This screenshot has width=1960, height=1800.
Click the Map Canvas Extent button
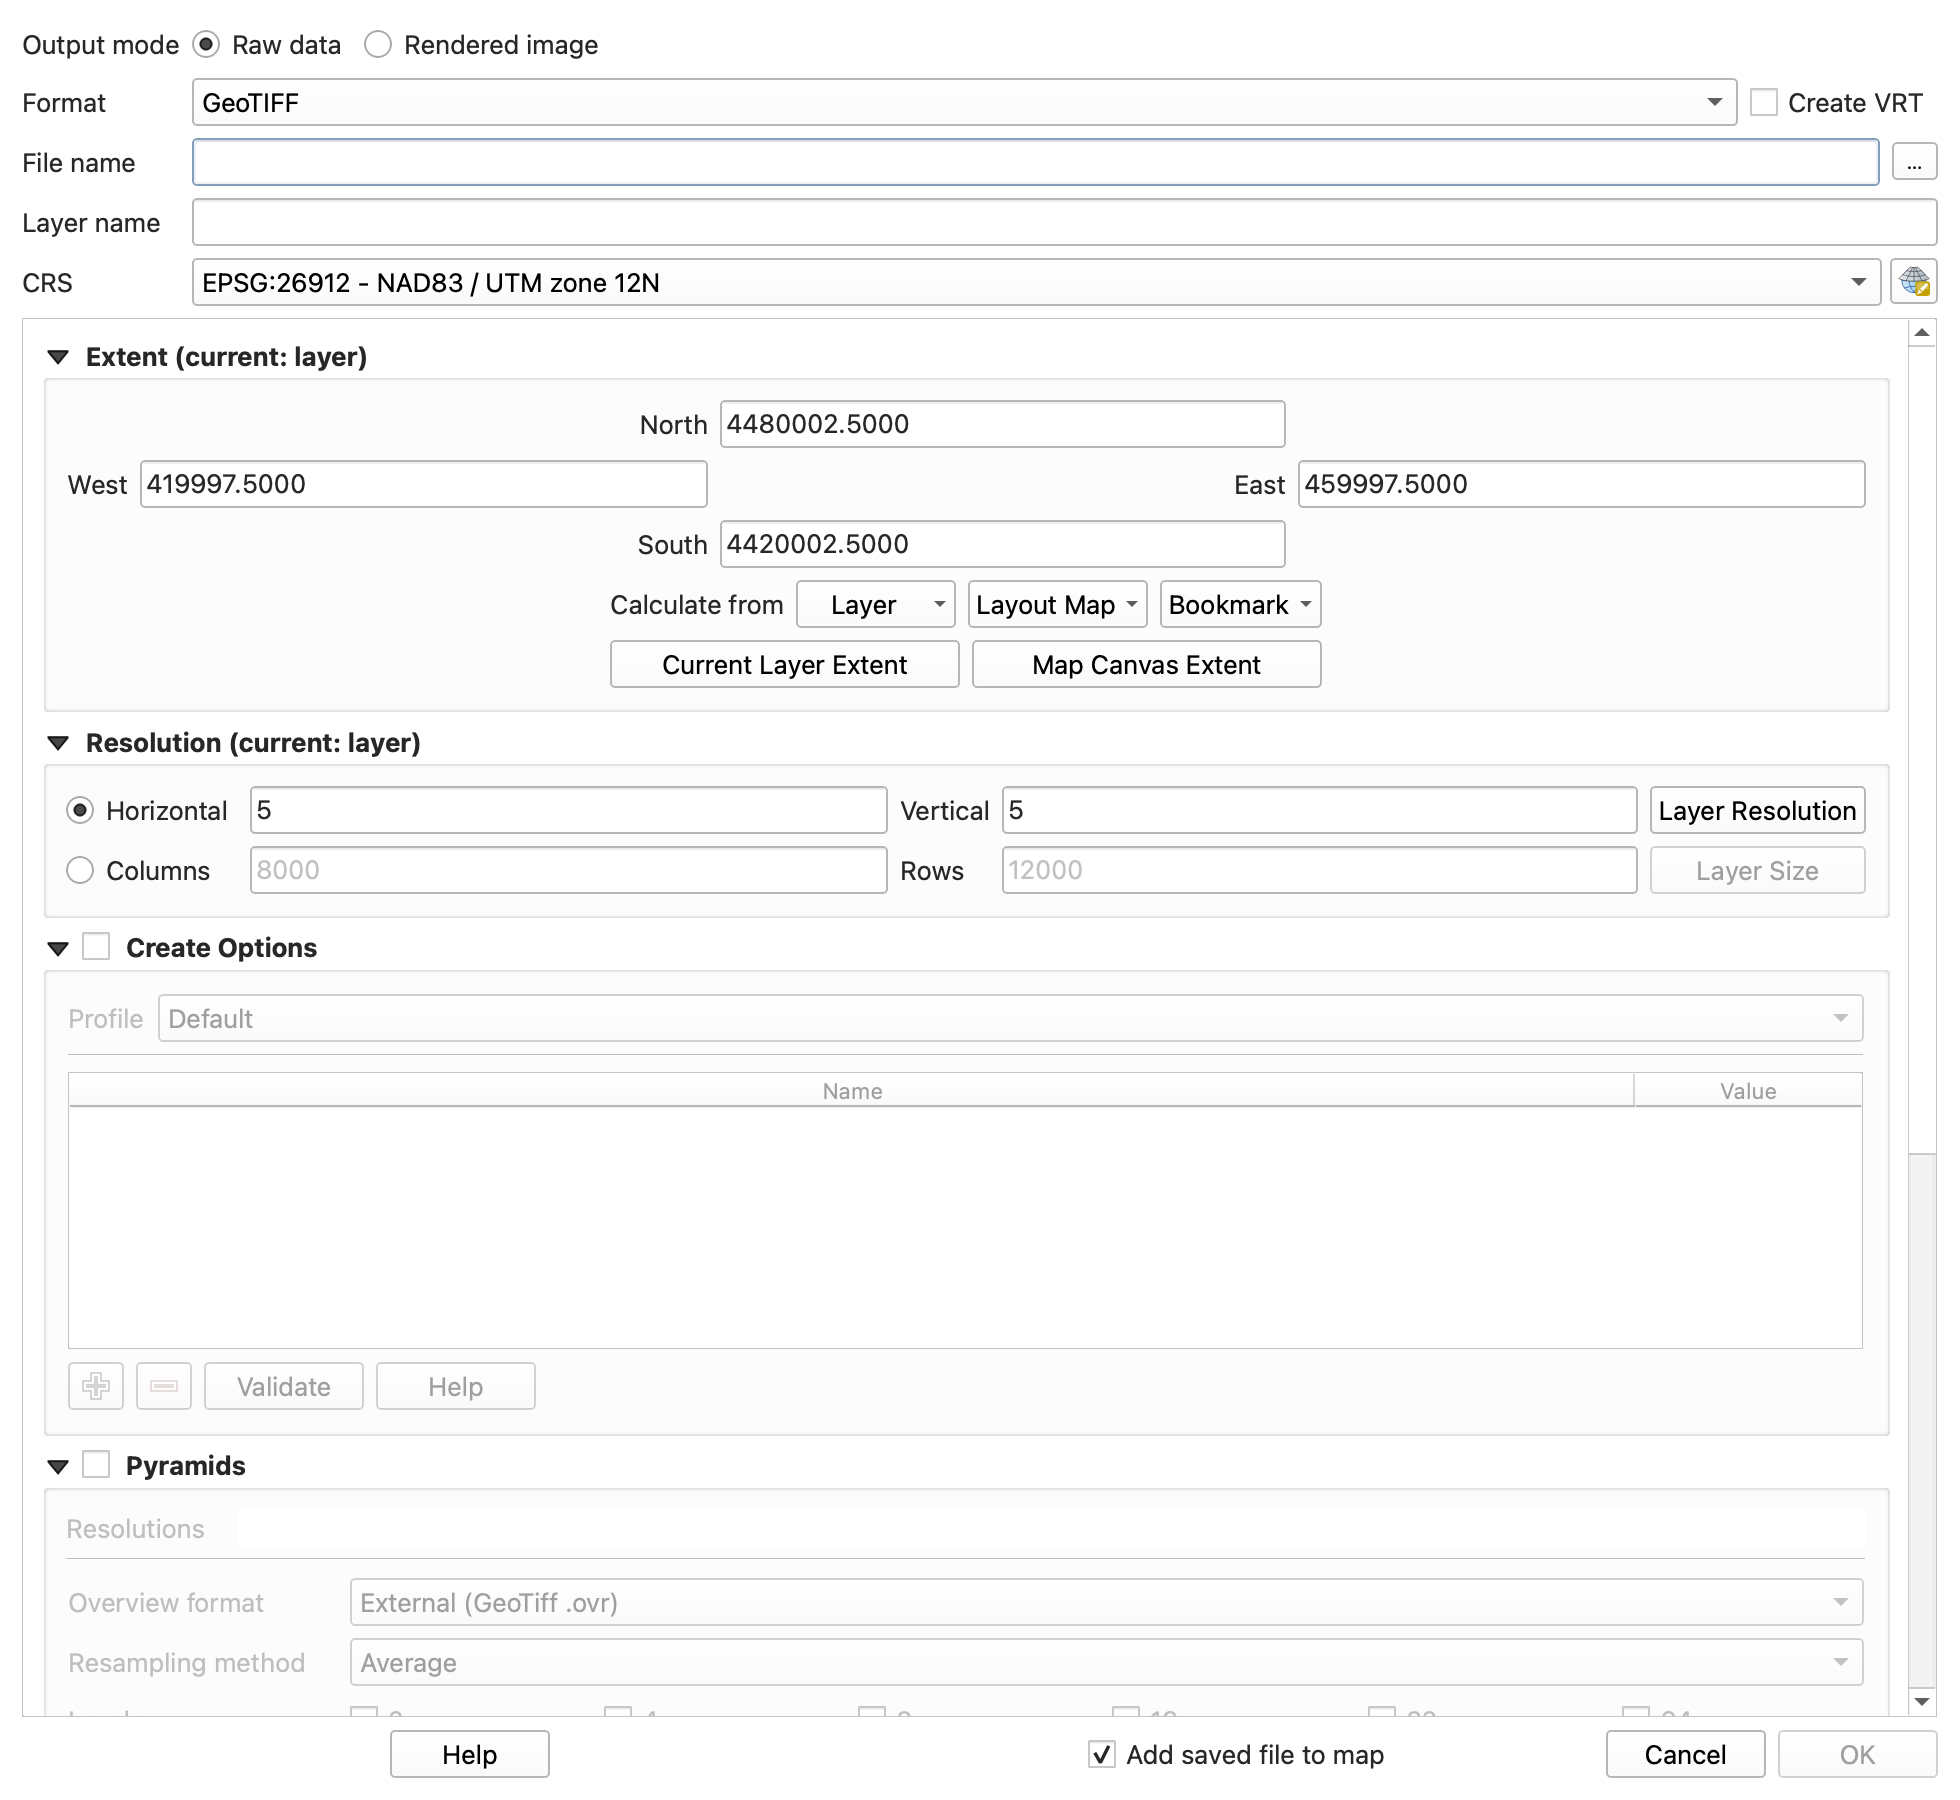1146,664
